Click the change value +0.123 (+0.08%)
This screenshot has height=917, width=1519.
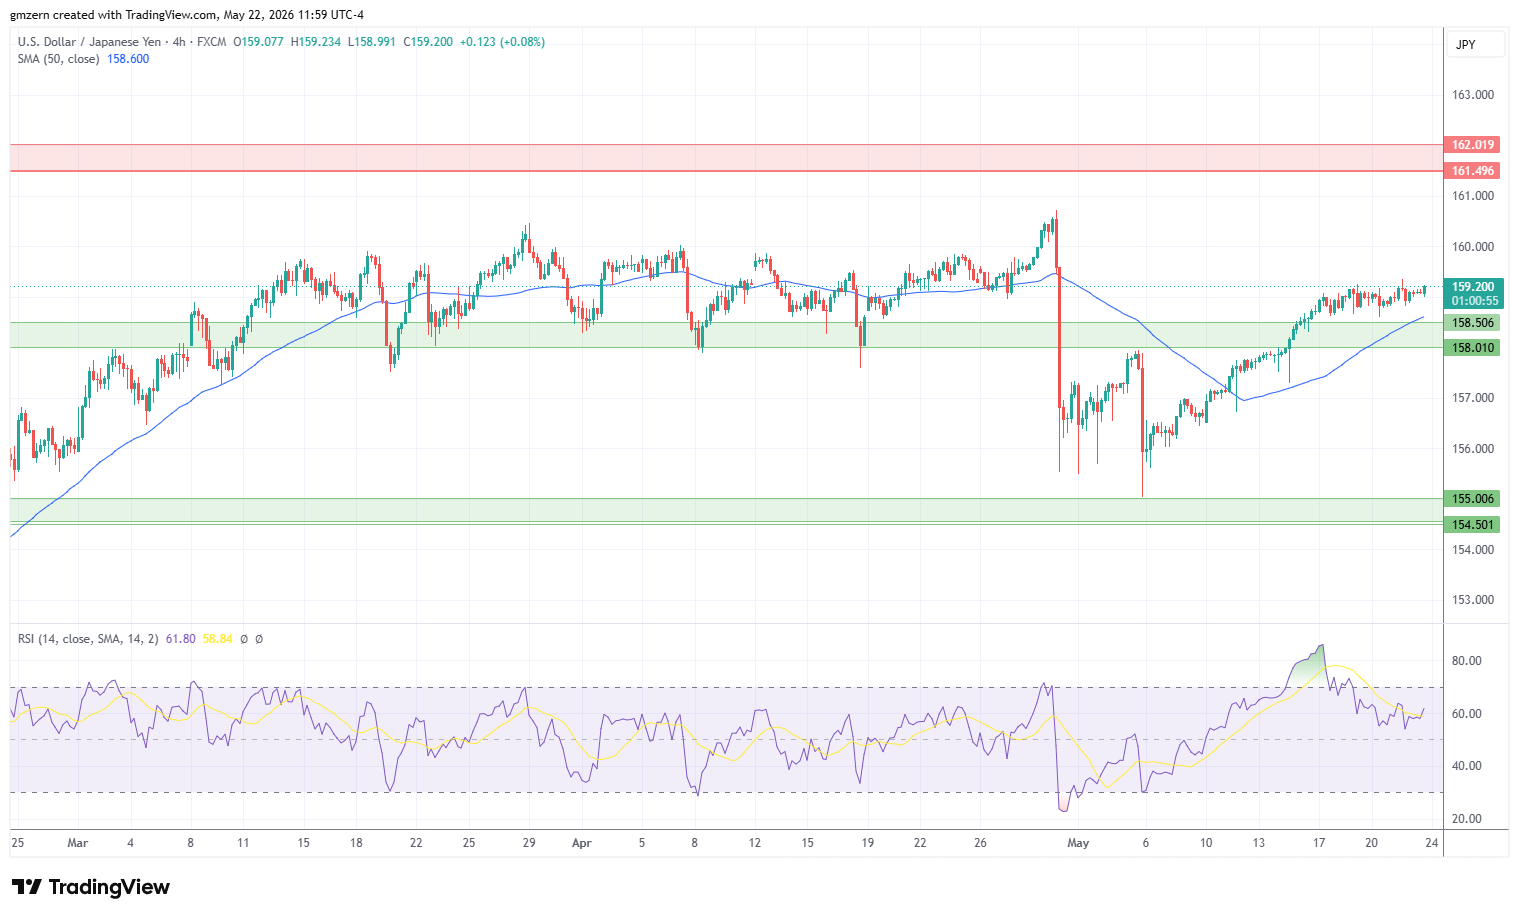coord(502,42)
